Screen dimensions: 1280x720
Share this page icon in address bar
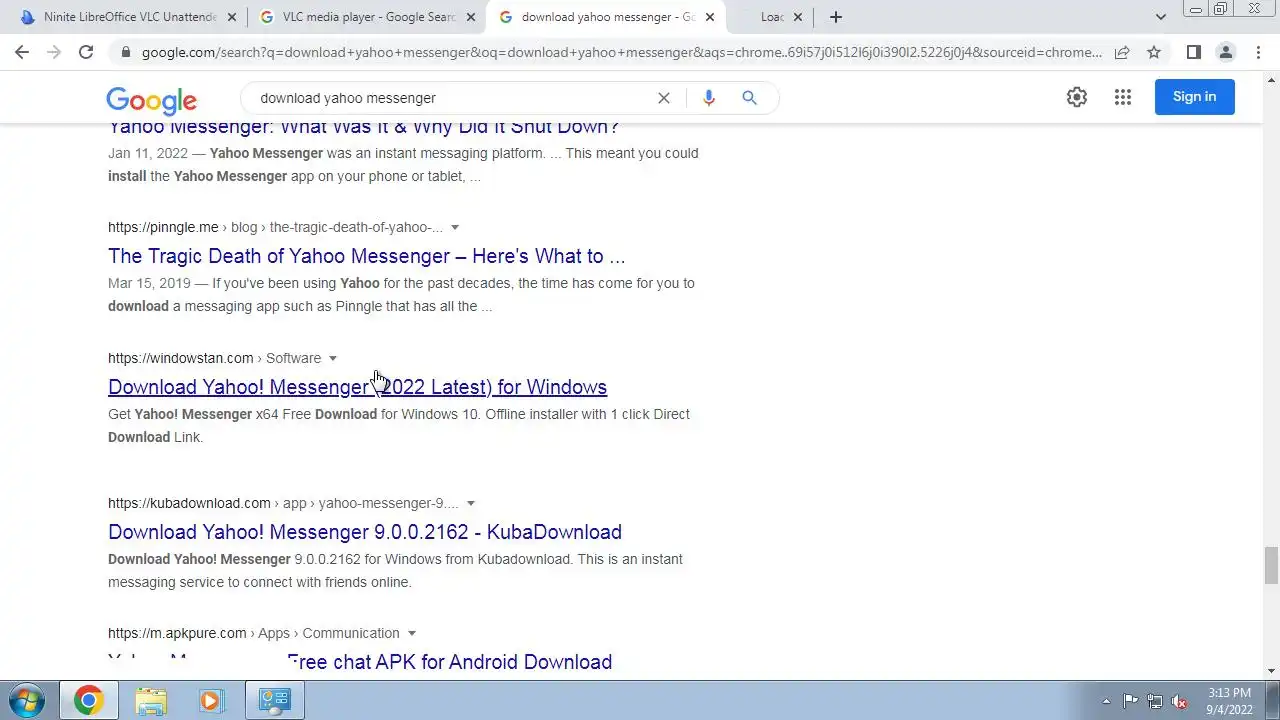coord(1122,52)
